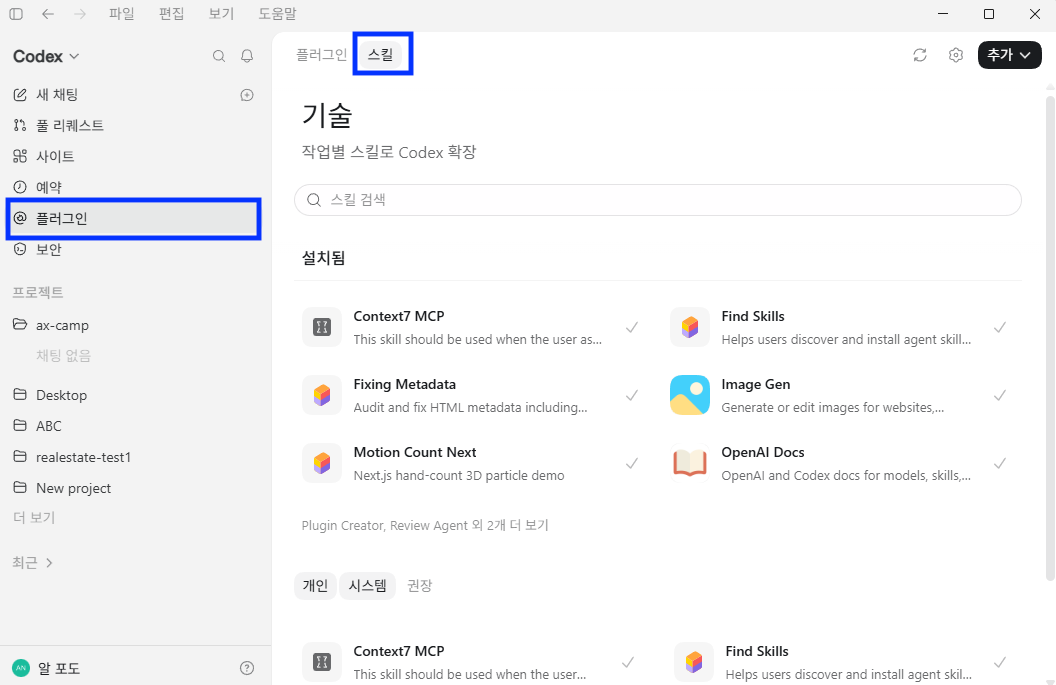This screenshot has width=1056, height=685.
Task: Toggle checkmark for Image Gen
Action: pos(1000,395)
